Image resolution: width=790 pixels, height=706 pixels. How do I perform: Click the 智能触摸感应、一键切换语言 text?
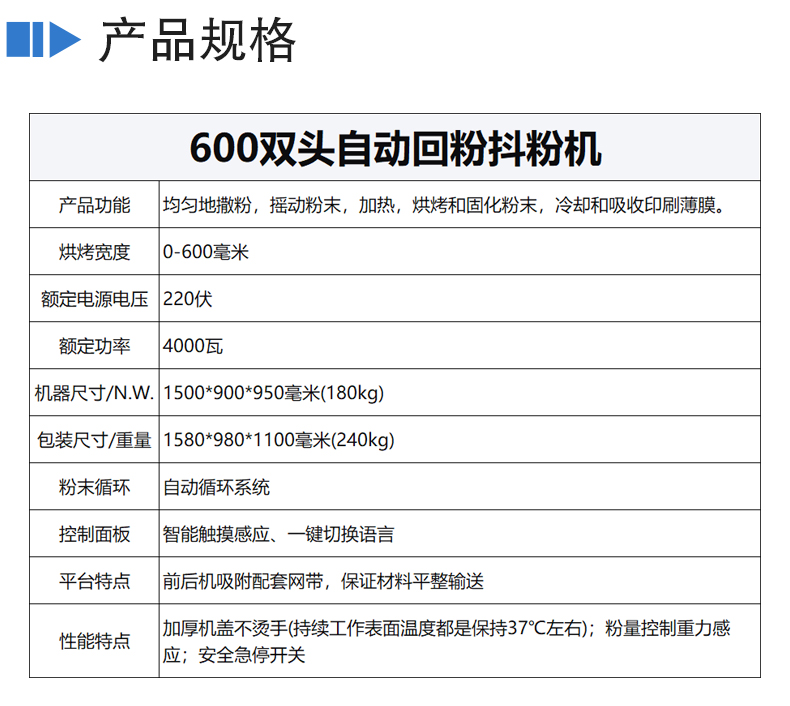point(279,534)
